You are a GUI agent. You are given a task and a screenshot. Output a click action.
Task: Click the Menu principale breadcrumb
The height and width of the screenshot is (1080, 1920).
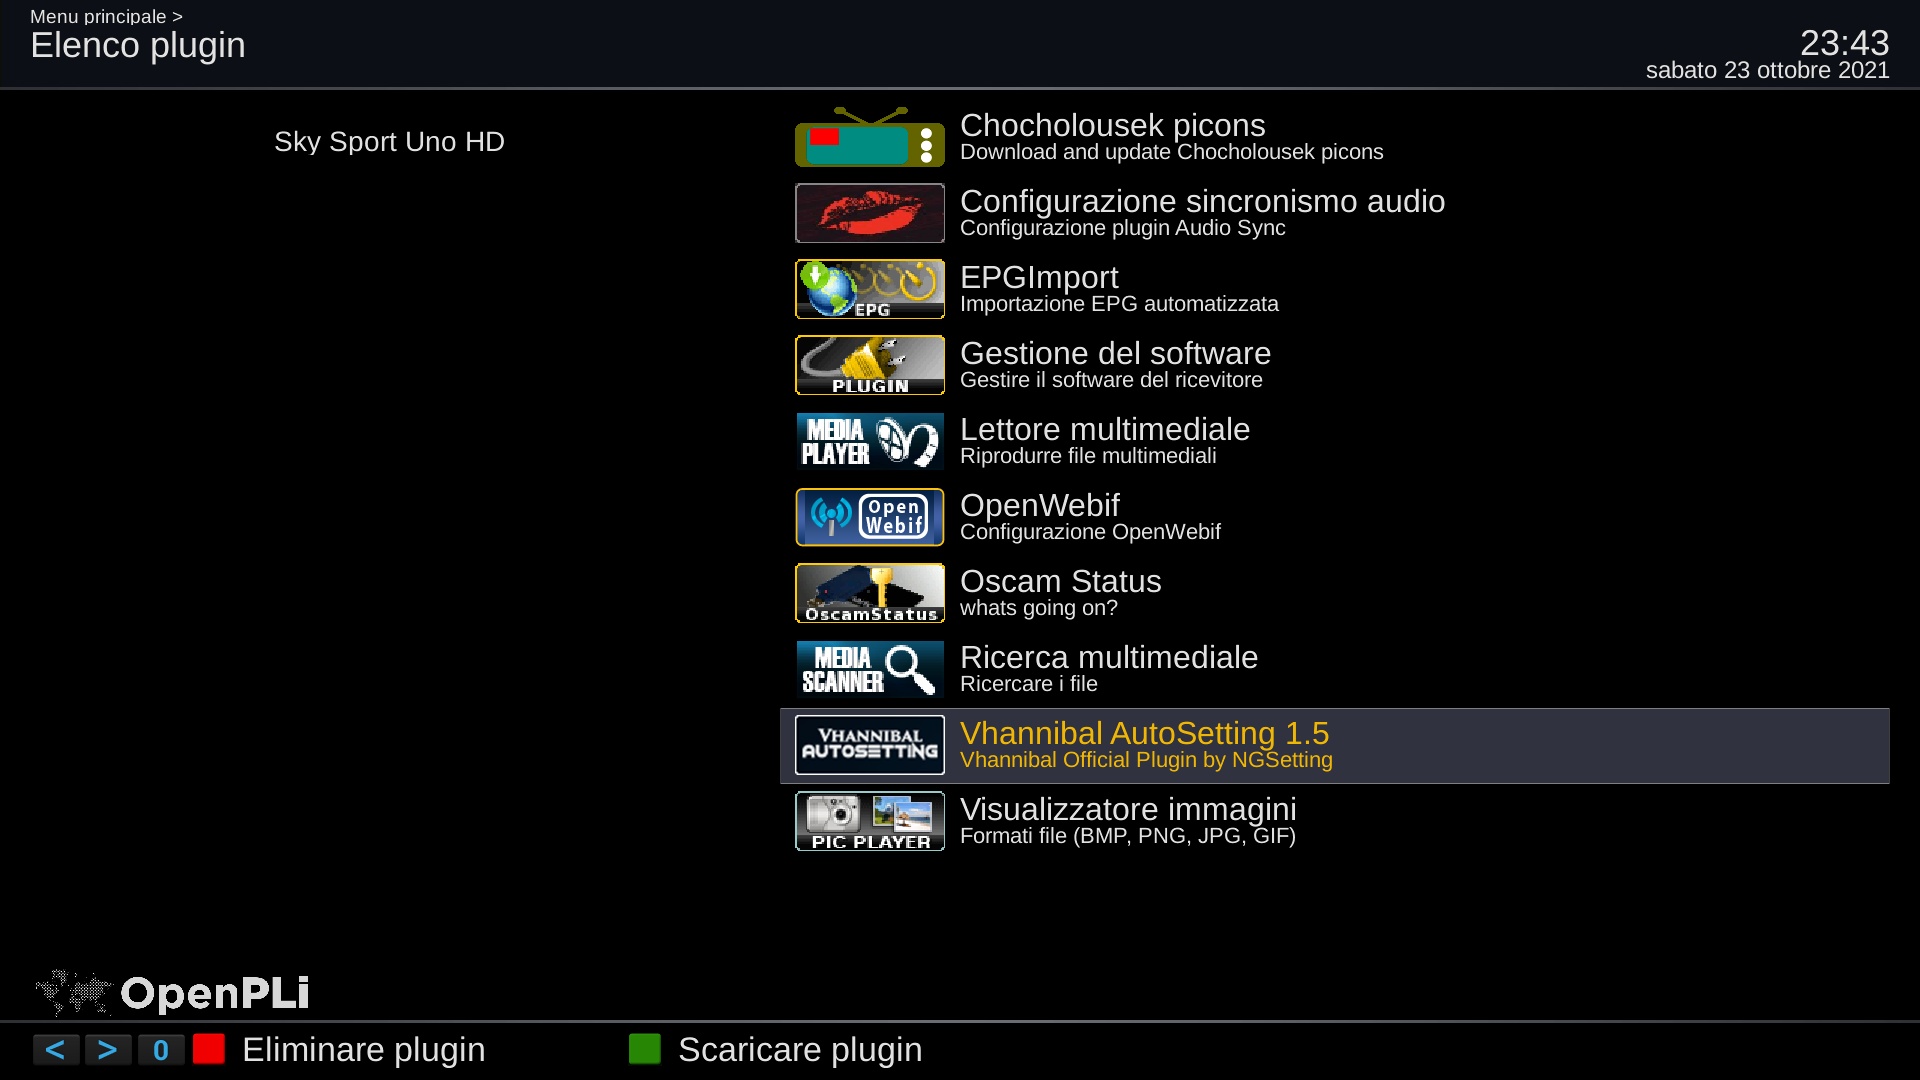click(x=98, y=16)
